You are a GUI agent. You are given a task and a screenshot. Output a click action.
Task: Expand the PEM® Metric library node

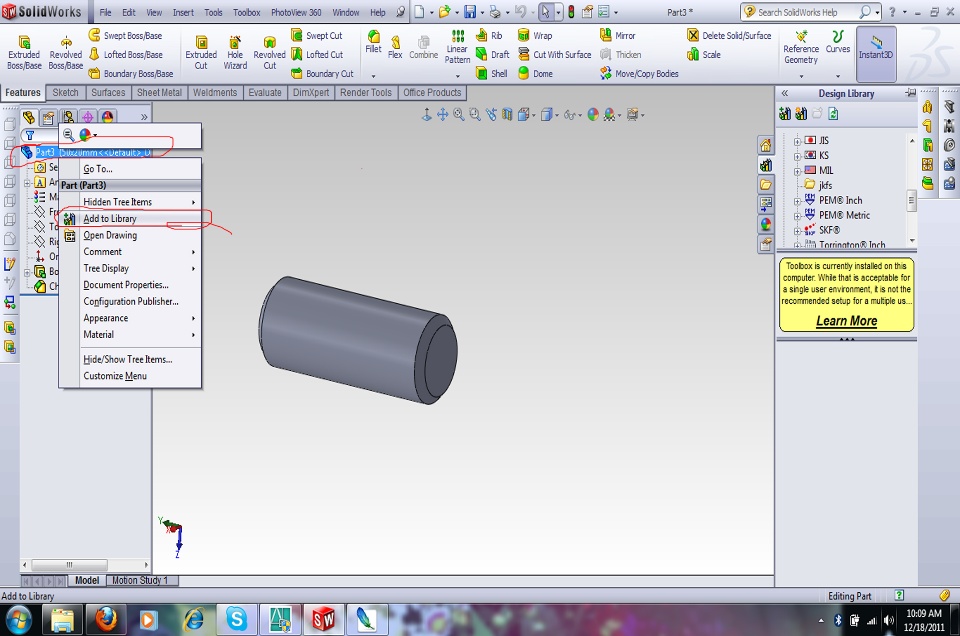coord(798,215)
